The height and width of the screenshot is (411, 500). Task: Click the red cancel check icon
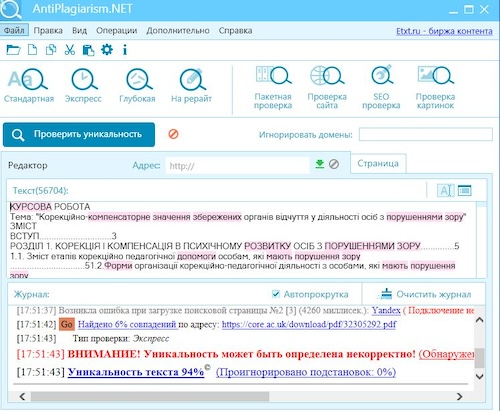[173, 134]
